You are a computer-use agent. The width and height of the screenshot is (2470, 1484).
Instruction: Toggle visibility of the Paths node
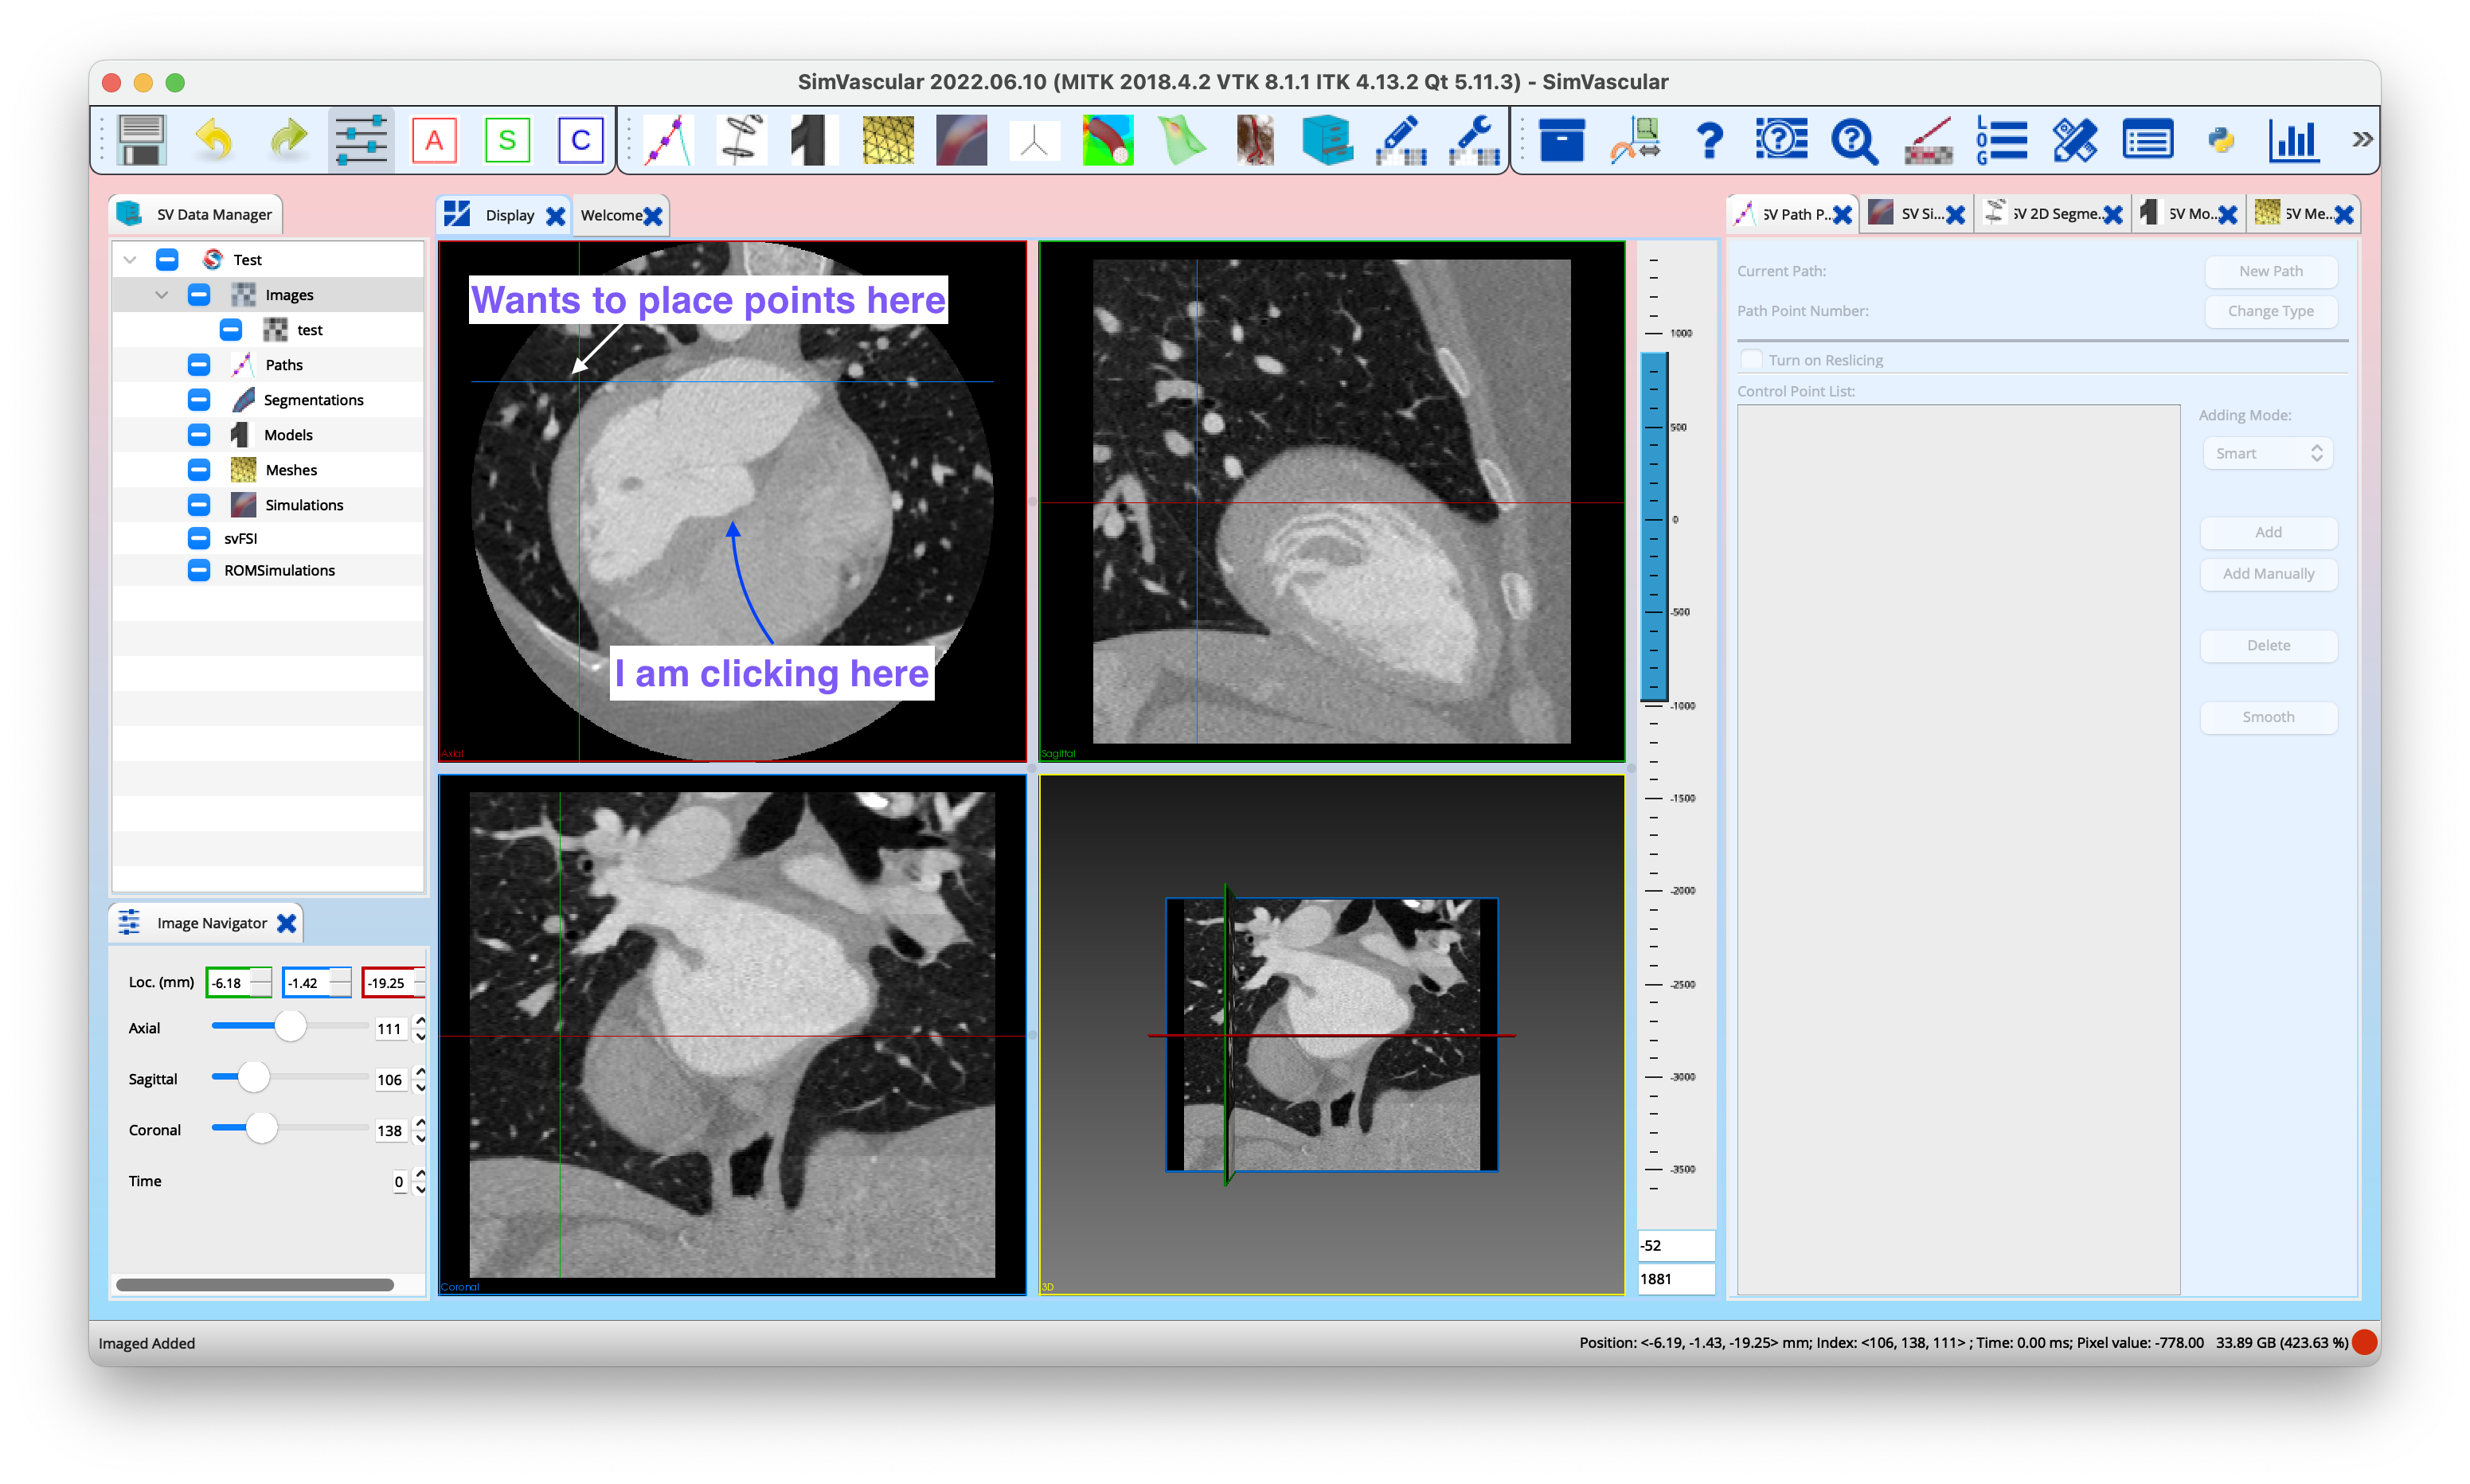point(198,364)
